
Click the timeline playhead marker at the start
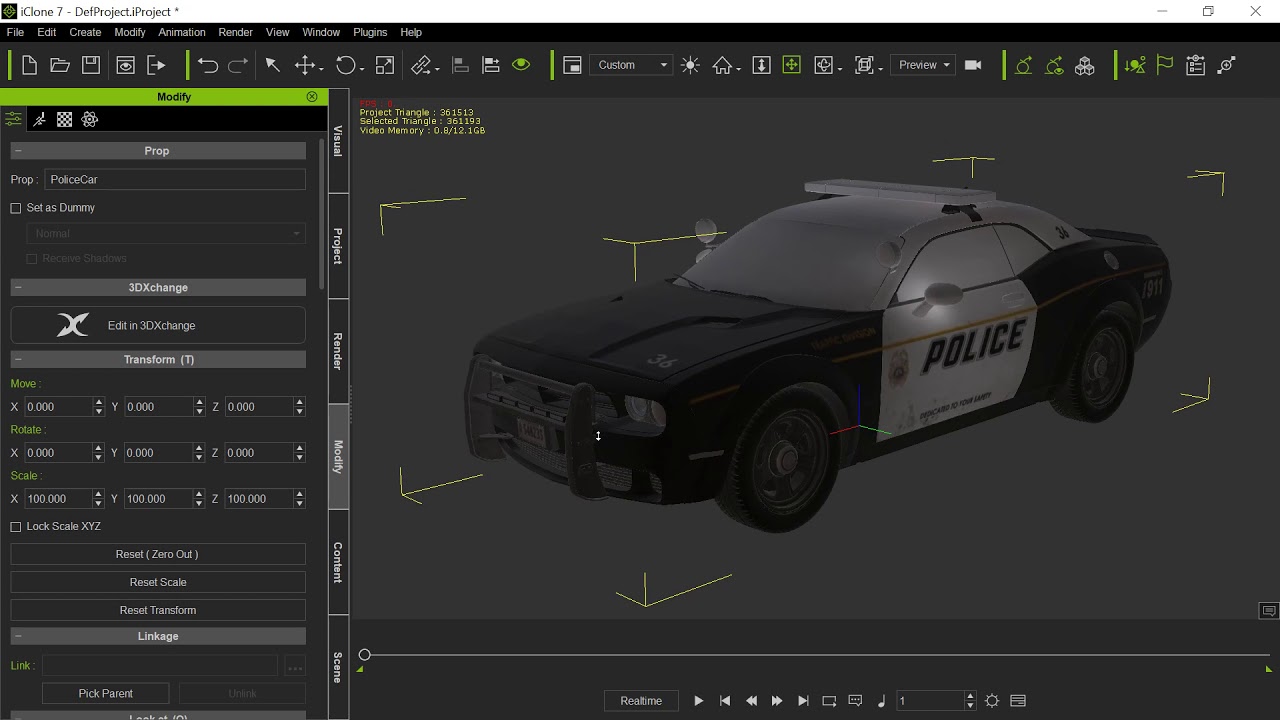(x=365, y=655)
